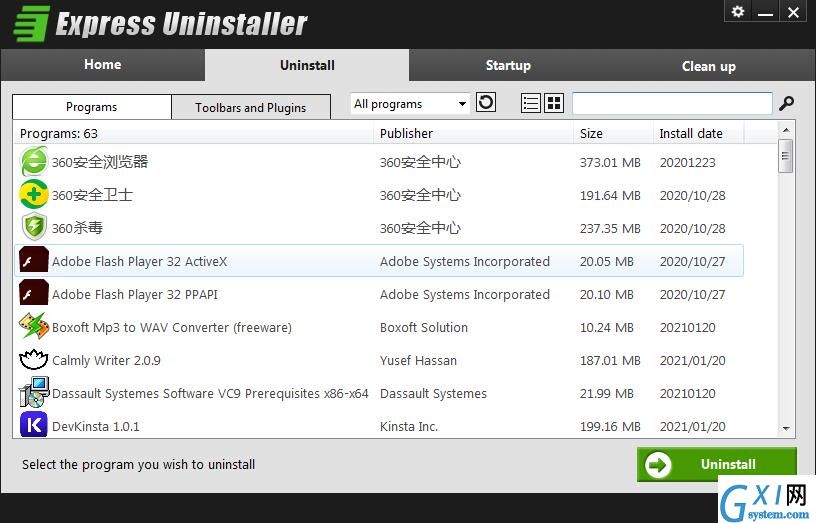Click the 10.24 MB size value
This screenshot has height=523, width=816.
607,327
